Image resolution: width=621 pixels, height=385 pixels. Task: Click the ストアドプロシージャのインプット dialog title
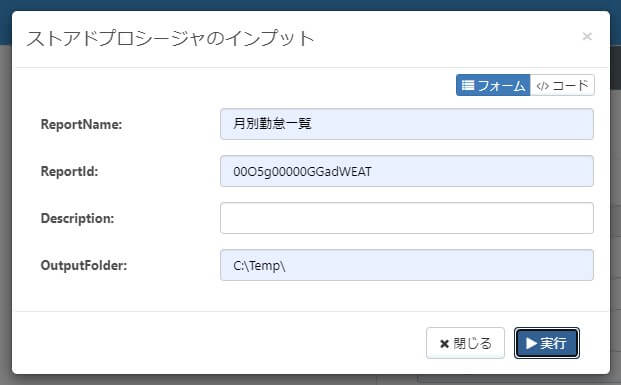170,38
